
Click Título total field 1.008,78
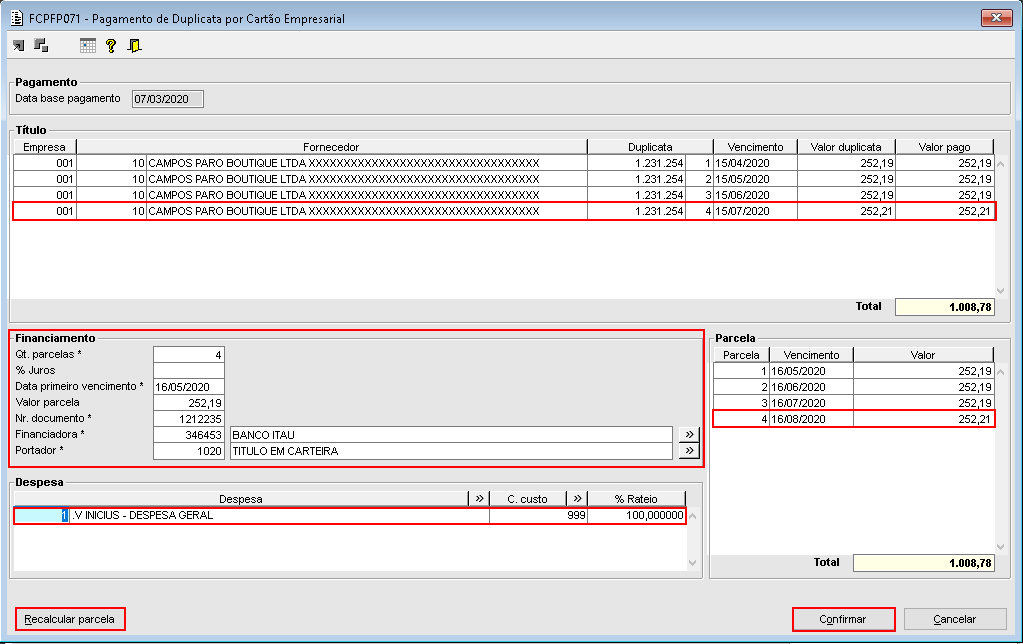coord(945,307)
